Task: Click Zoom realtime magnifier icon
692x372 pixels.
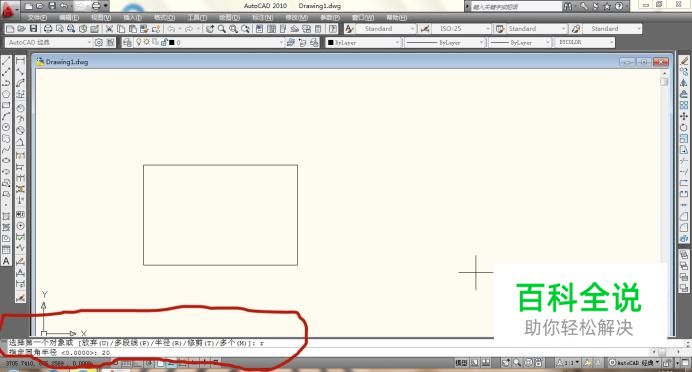Action: pyautogui.click(x=222, y=29)
